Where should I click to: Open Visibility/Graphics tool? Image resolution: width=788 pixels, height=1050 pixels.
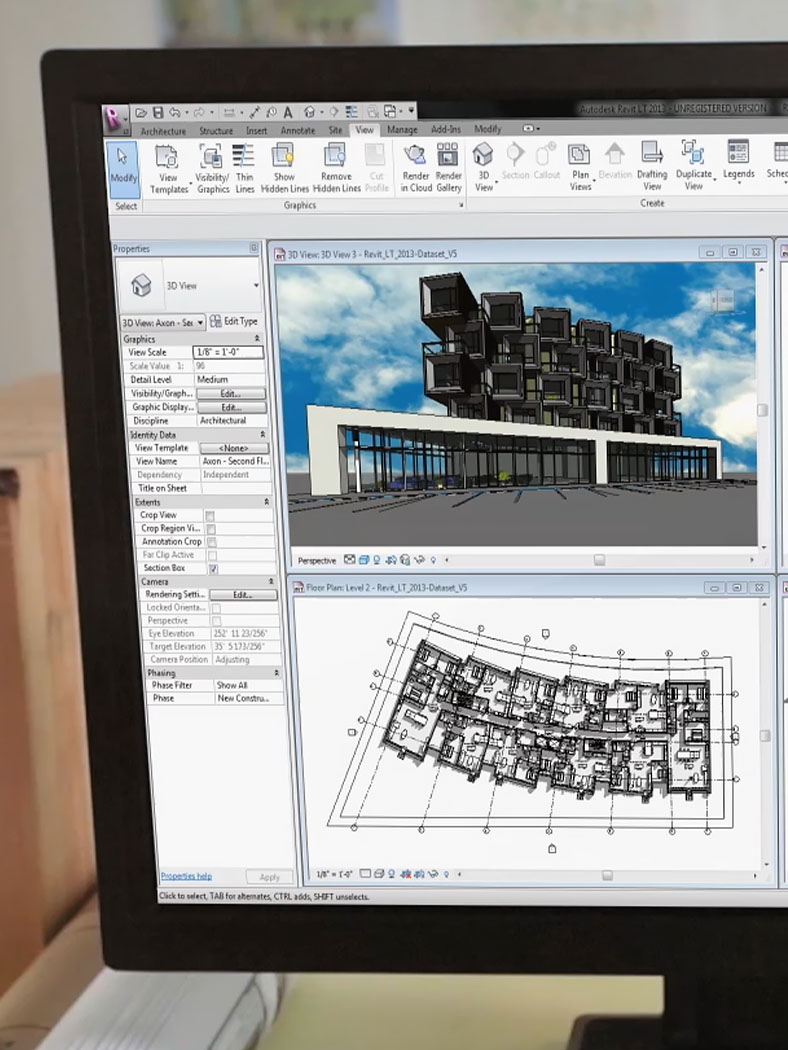pyautogui.click(x=212, y=169)
